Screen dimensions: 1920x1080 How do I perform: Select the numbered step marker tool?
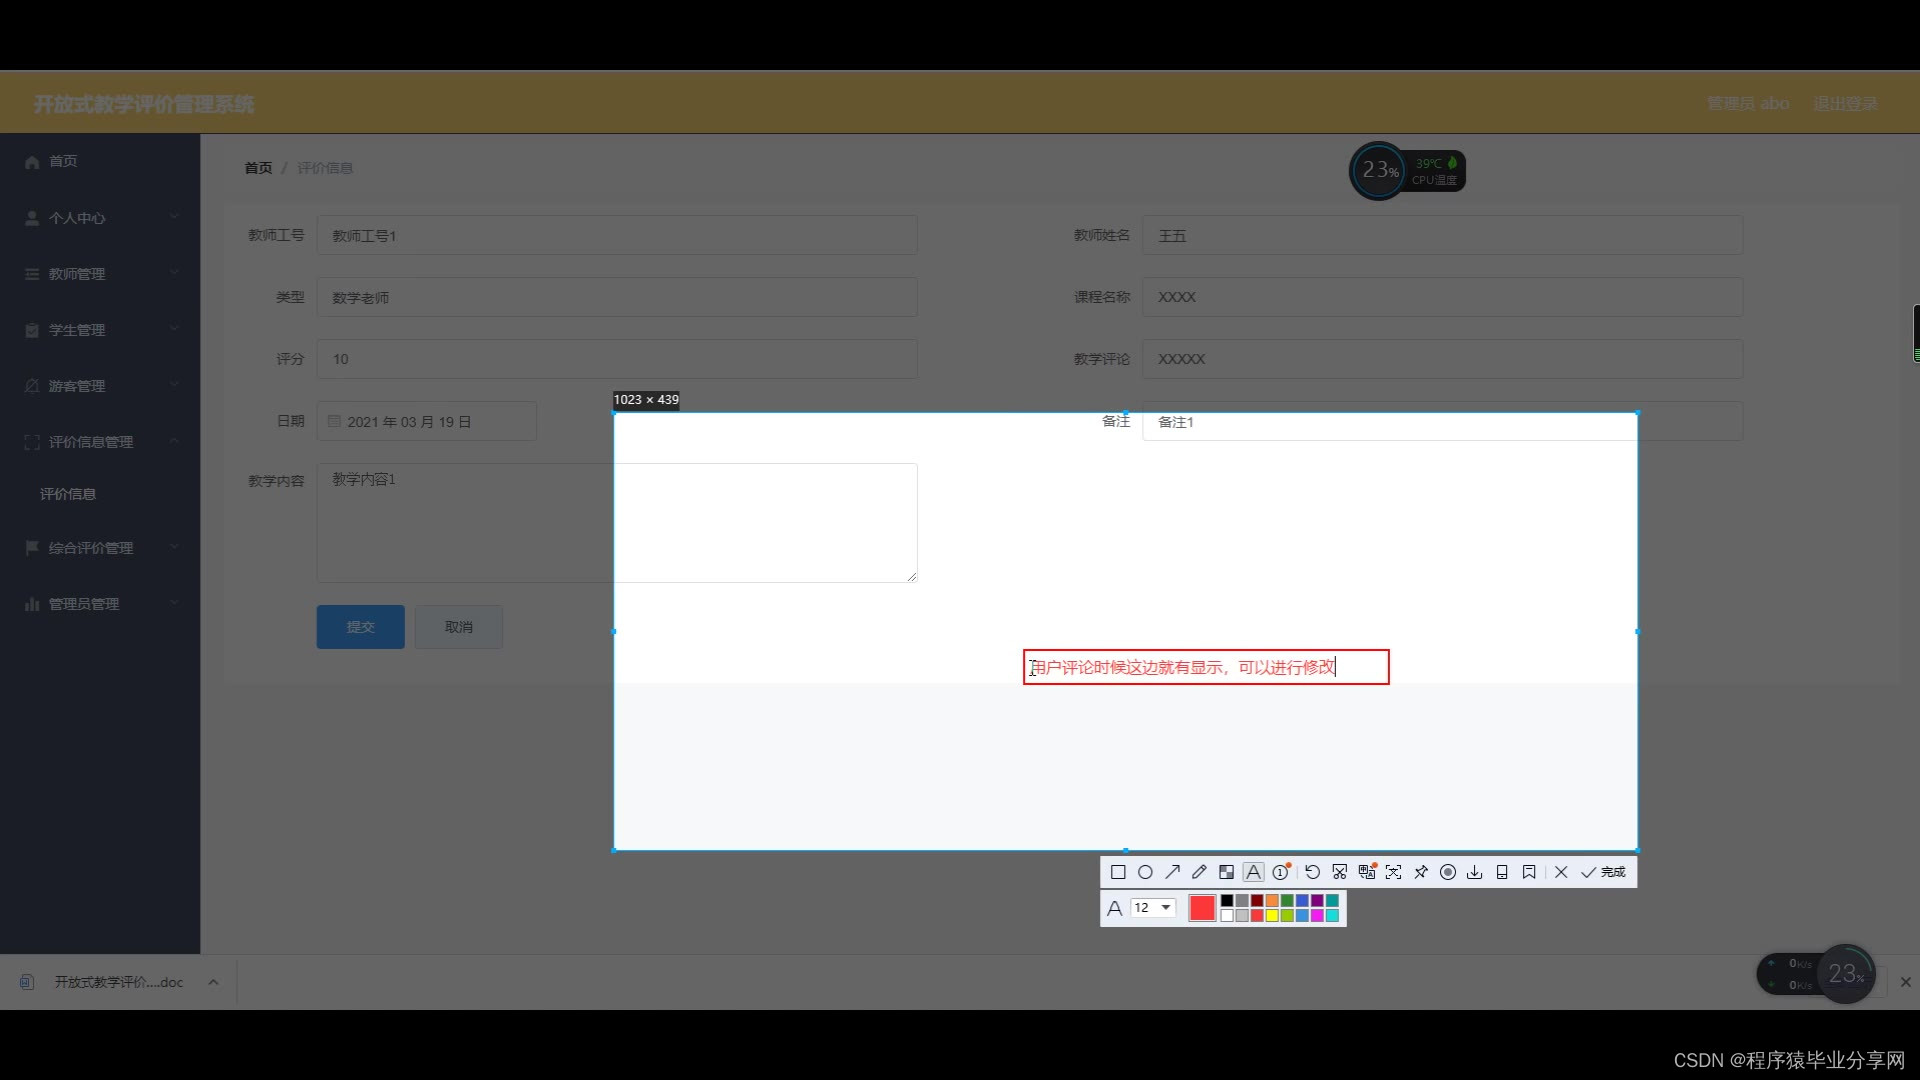(x=1281, y=872)
